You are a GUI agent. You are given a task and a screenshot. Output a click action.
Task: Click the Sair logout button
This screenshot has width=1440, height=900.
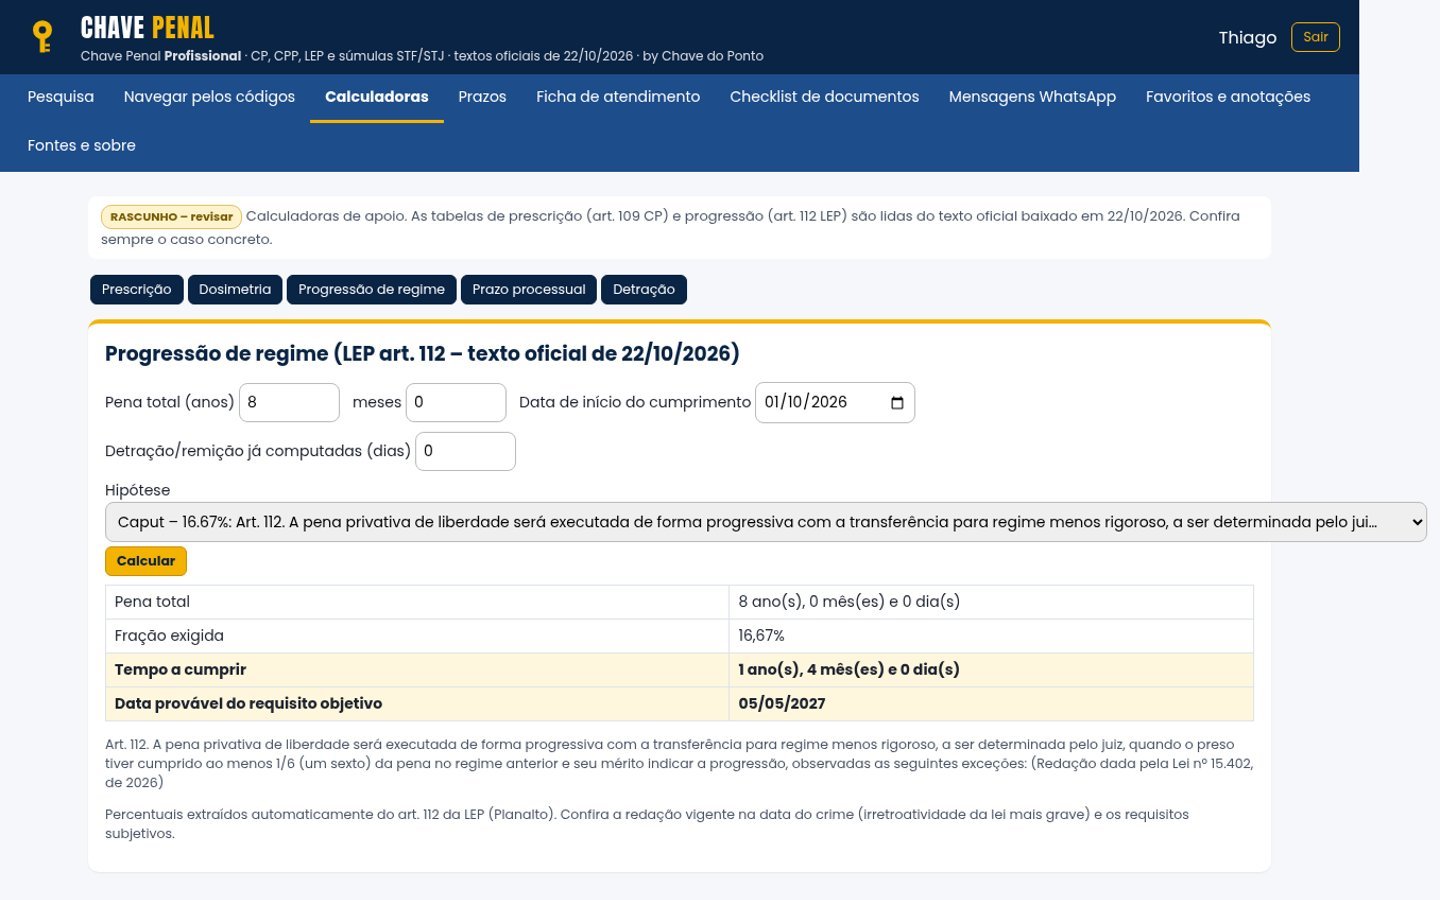[x=1315, y=37]
